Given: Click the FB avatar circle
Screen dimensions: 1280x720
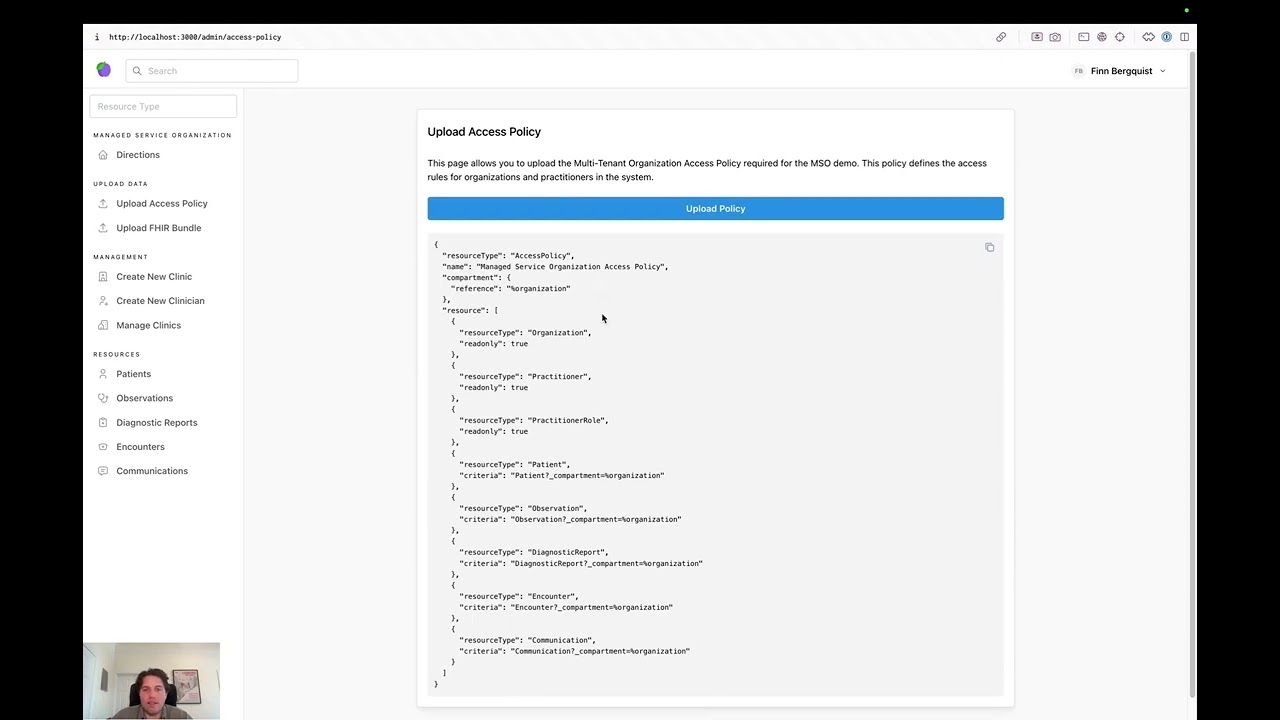Looking at the screenshot, I should [1078, 71].
